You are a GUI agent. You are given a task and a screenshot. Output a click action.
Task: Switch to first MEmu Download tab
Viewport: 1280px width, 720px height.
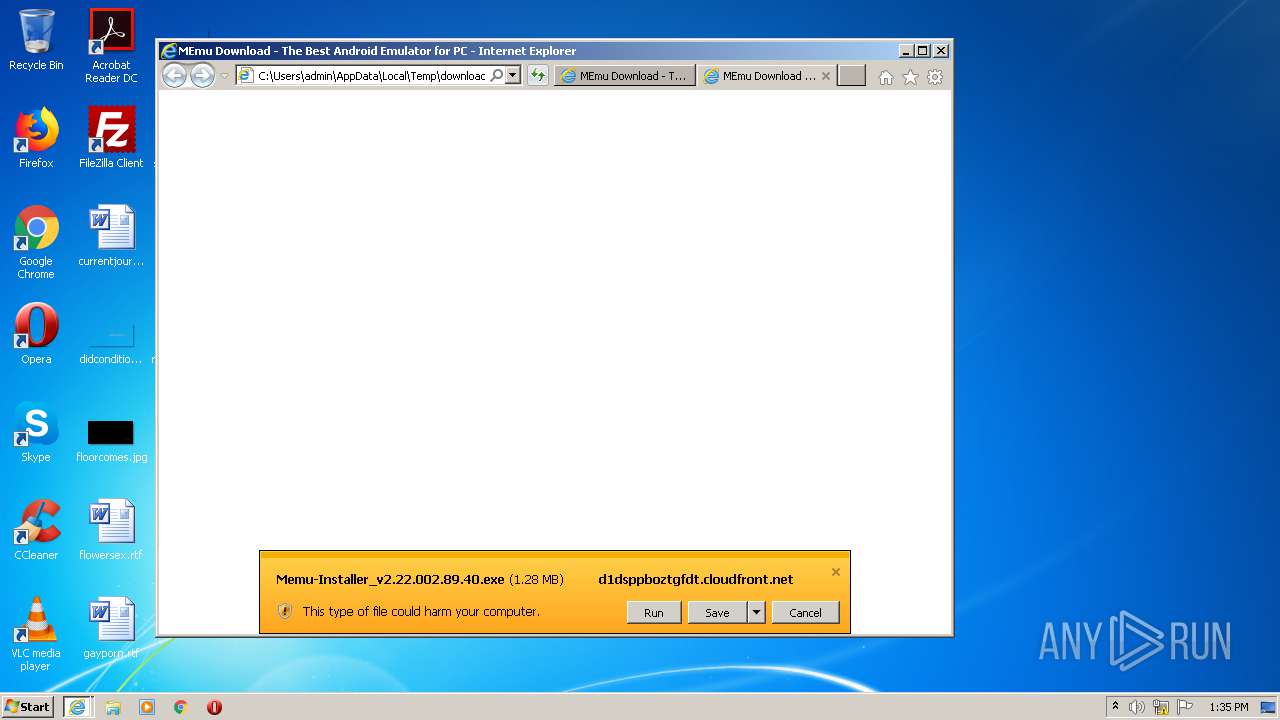[x=624, y=76]
